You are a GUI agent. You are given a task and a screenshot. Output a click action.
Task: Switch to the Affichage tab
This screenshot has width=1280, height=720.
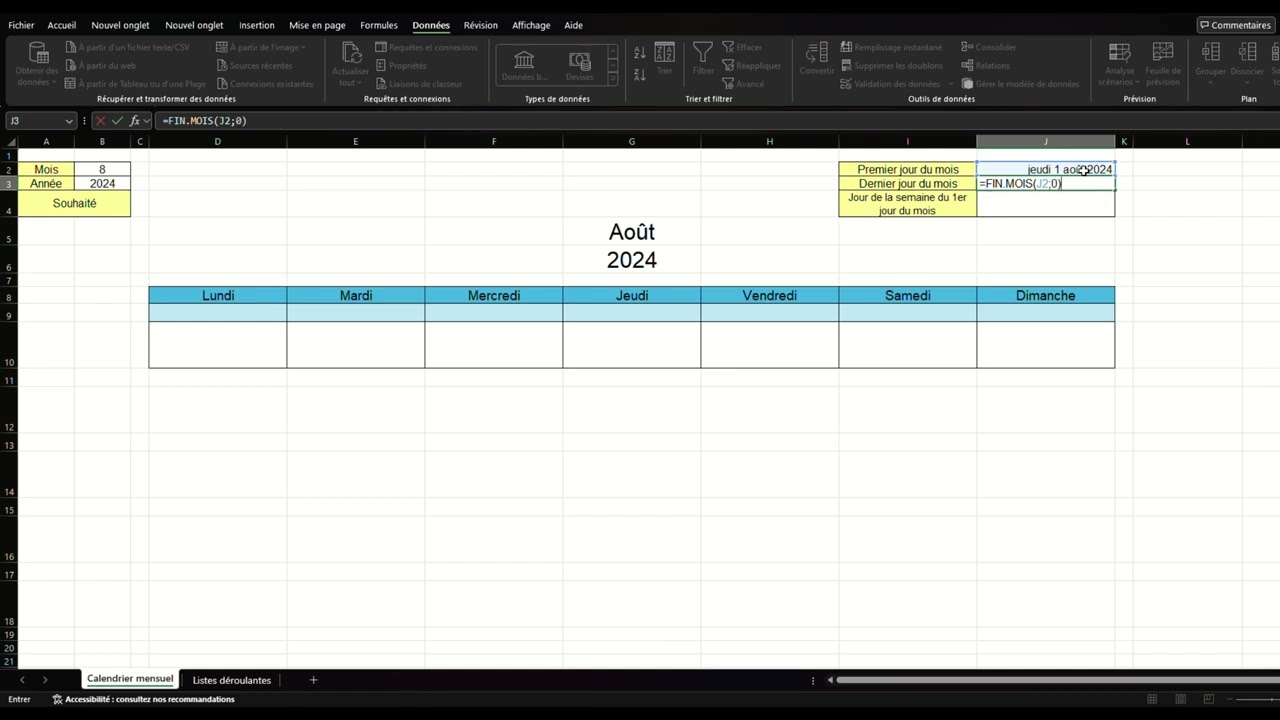tap(531, 25)
